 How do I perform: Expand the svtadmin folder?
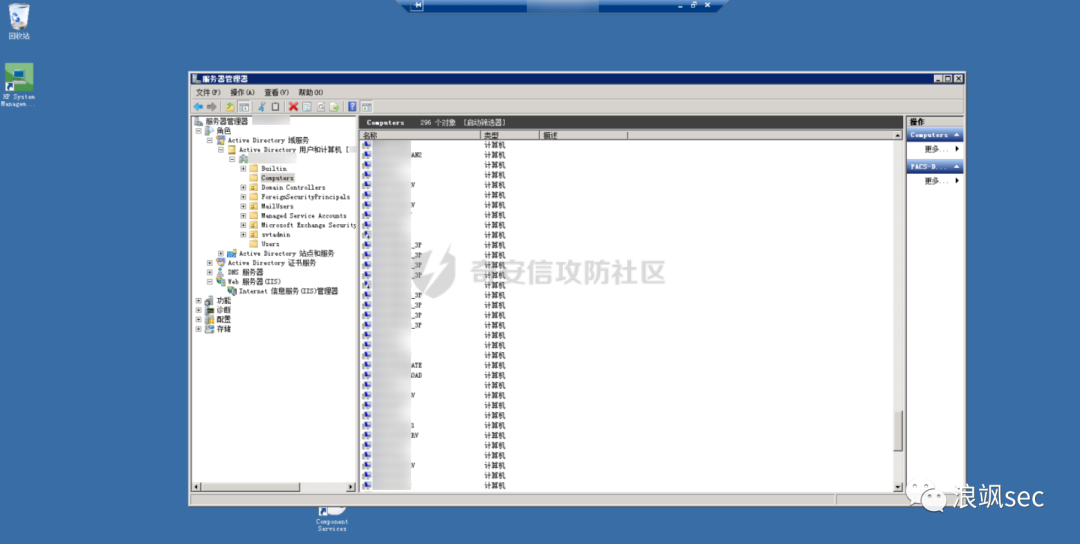click(x=243, y=235)
